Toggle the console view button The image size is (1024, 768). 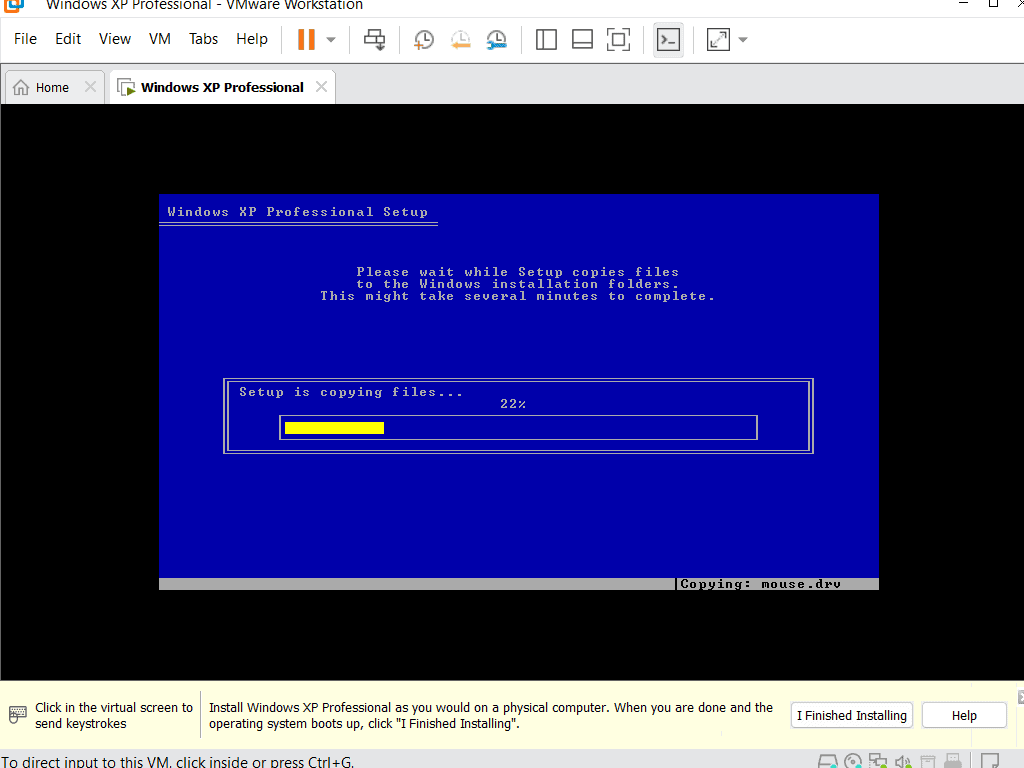[x=668, y=40]
